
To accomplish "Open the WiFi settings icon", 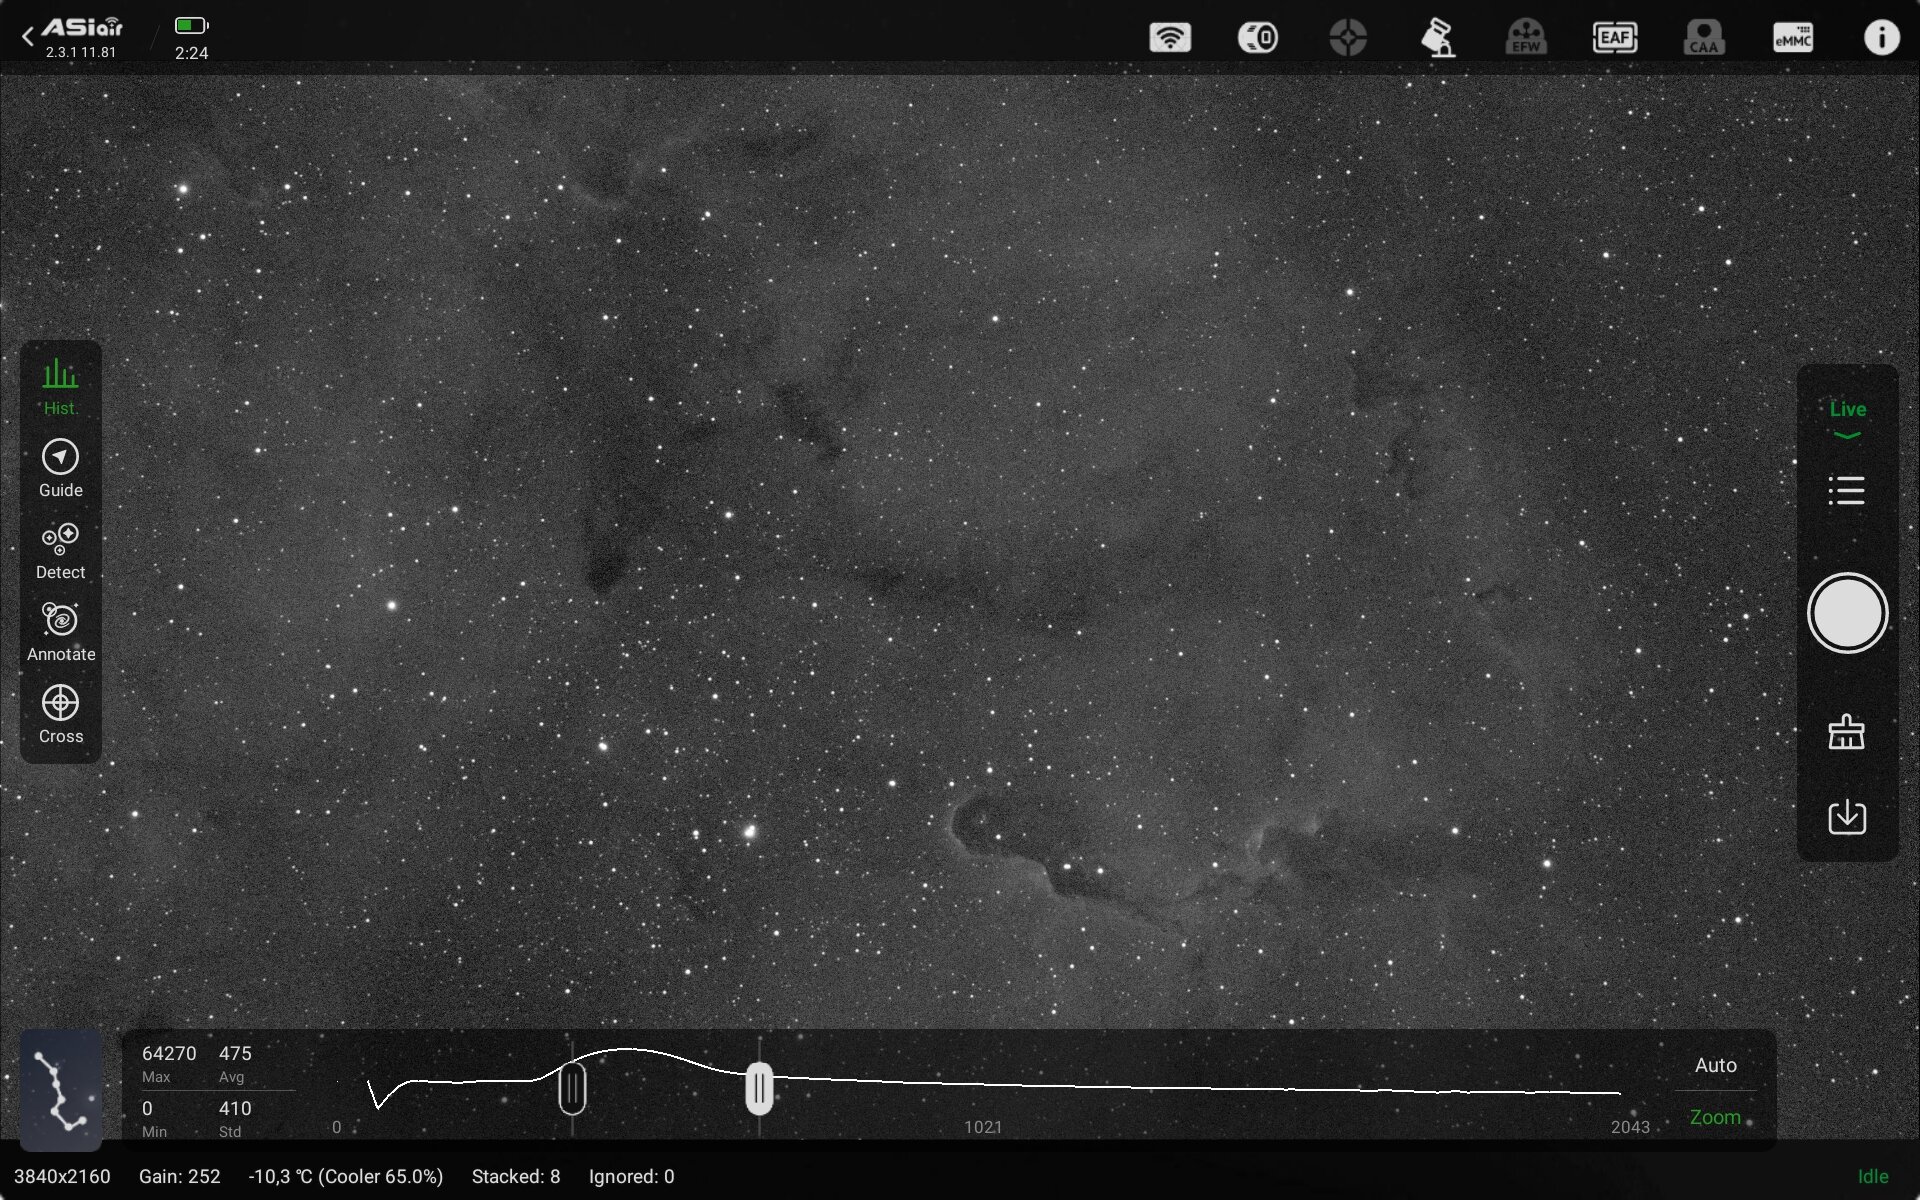I will coord(1169,38).
